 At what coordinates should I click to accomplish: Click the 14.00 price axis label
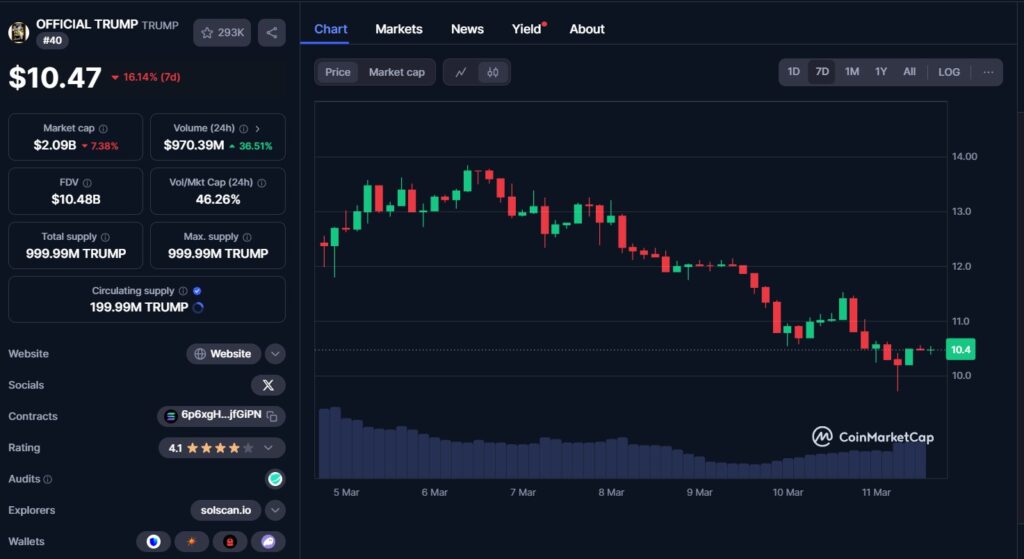[x=965, y=157]
